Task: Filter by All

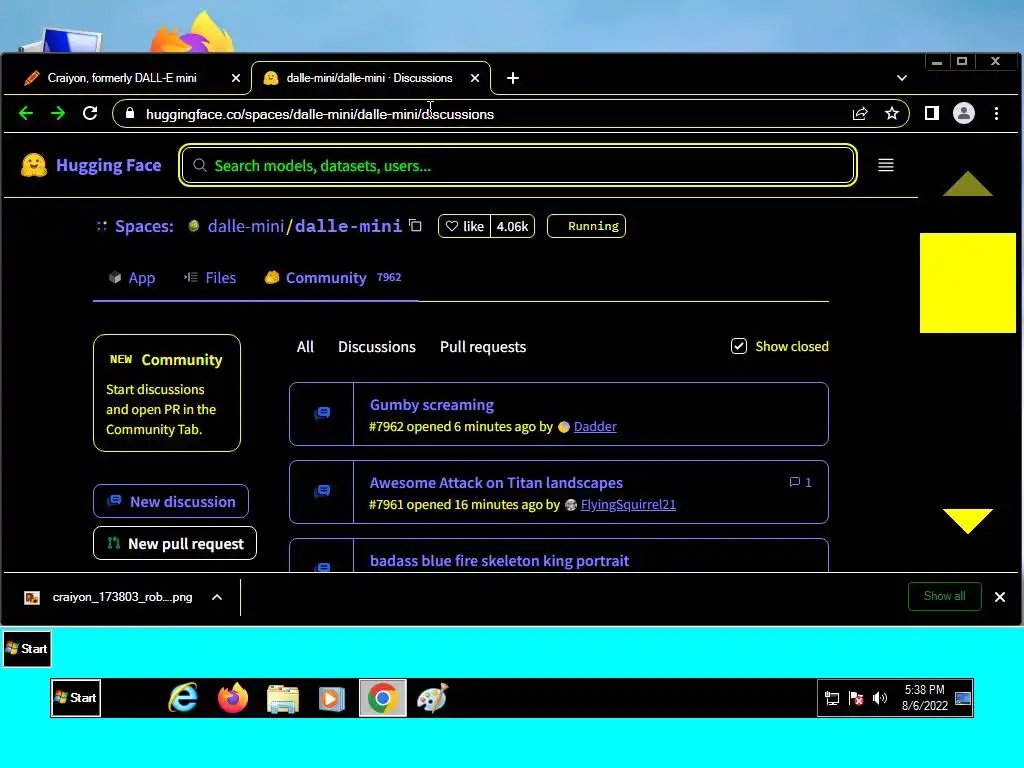Action: click(x=305, y=347)
